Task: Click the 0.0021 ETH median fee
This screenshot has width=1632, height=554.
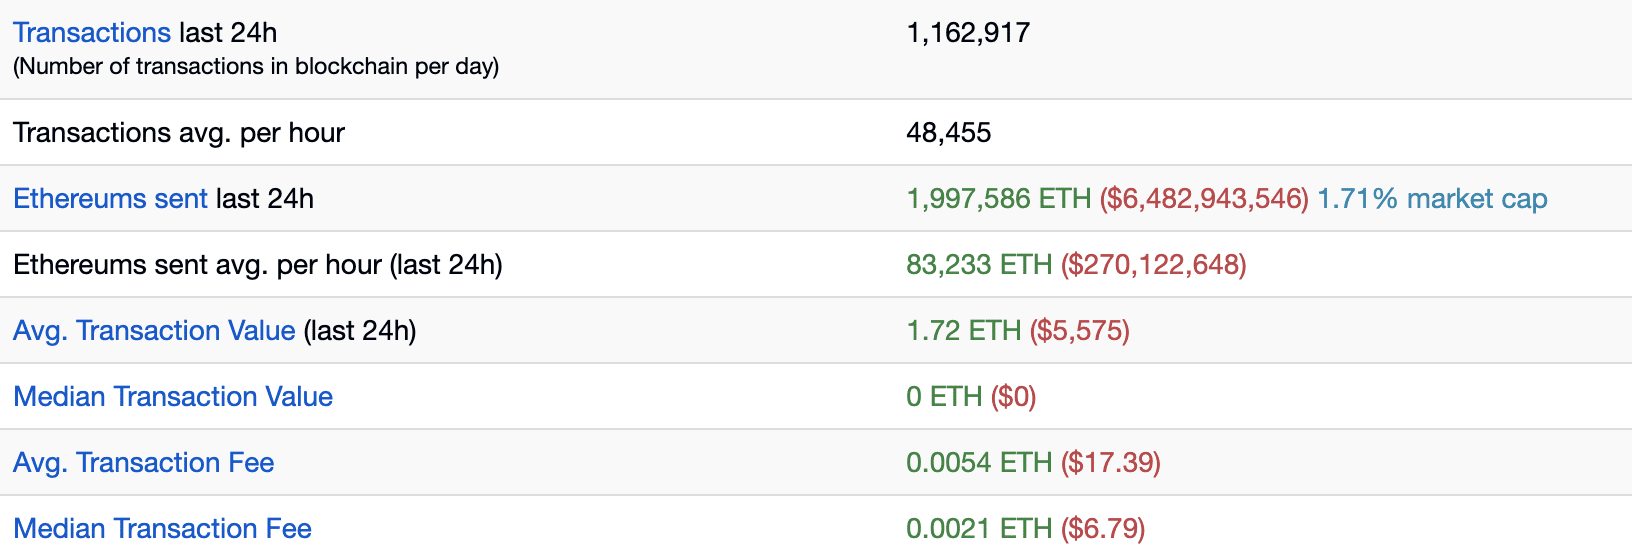Action: pos(979,529)
